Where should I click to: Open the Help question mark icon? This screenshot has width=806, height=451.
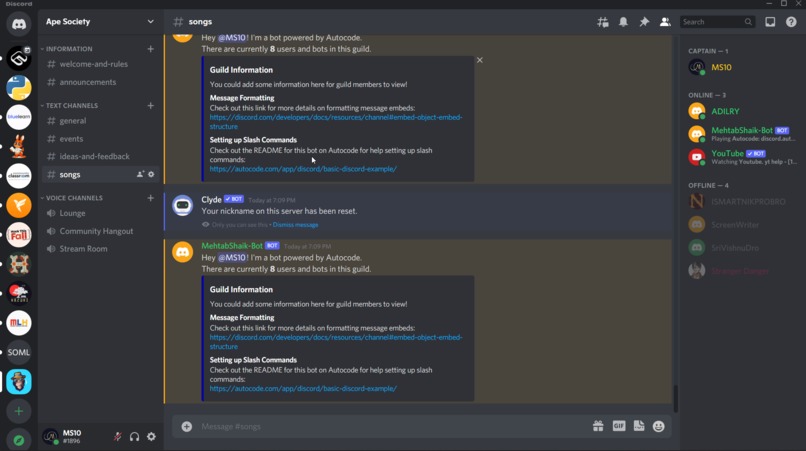pos(791,22)
